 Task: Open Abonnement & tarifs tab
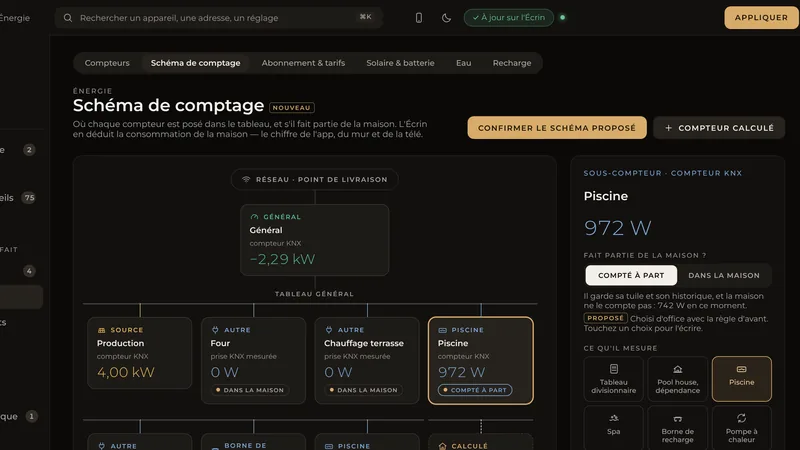tap(303, 63)
